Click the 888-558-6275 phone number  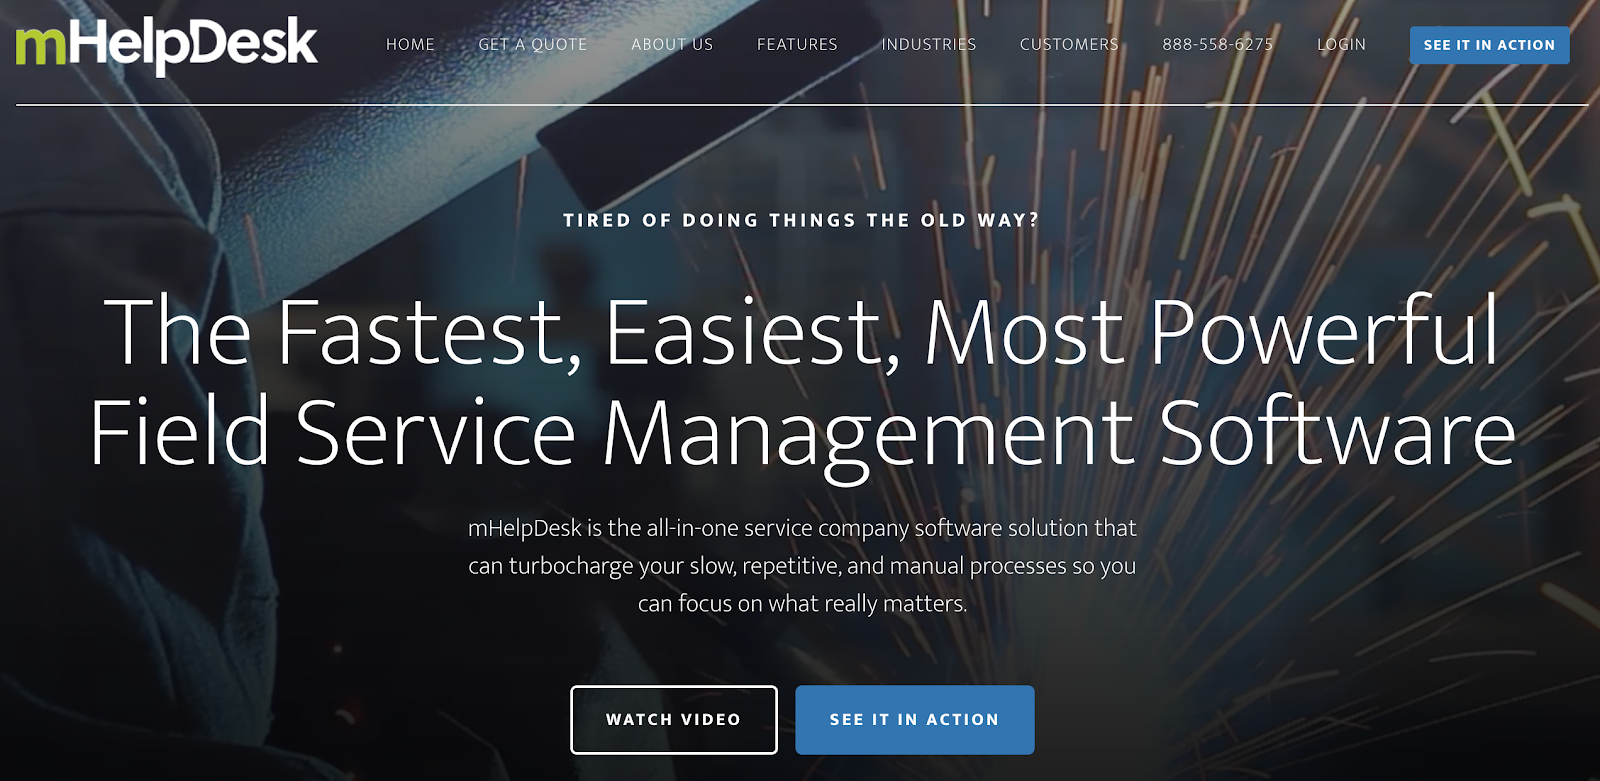[1217, 45]
